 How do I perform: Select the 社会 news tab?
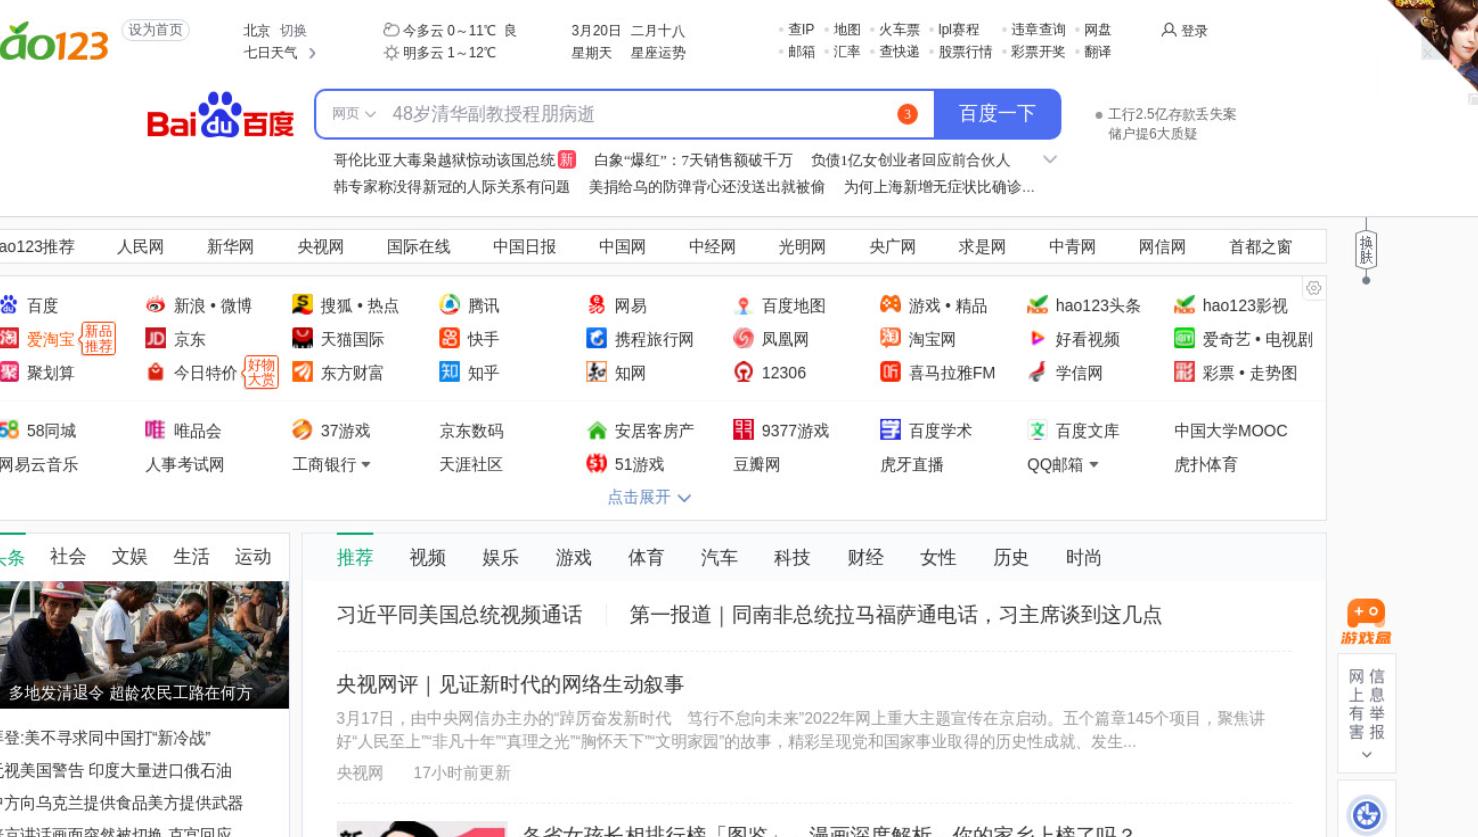pos(68,556)
